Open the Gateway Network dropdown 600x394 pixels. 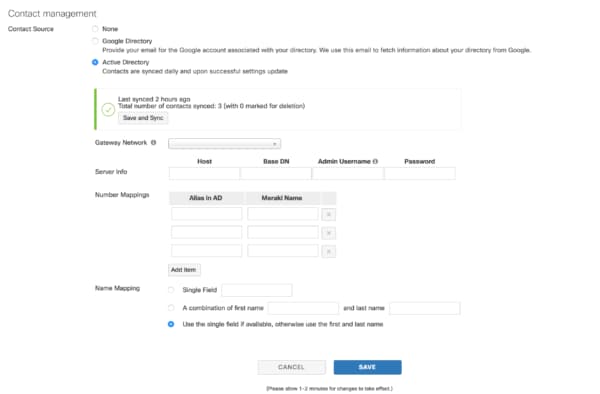click(225, 143)
